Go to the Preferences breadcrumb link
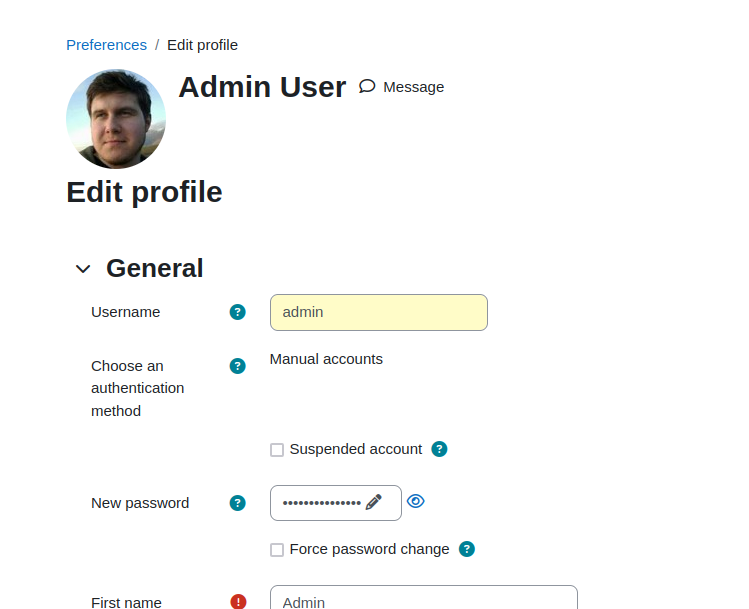749x609 pixels. 107,45
